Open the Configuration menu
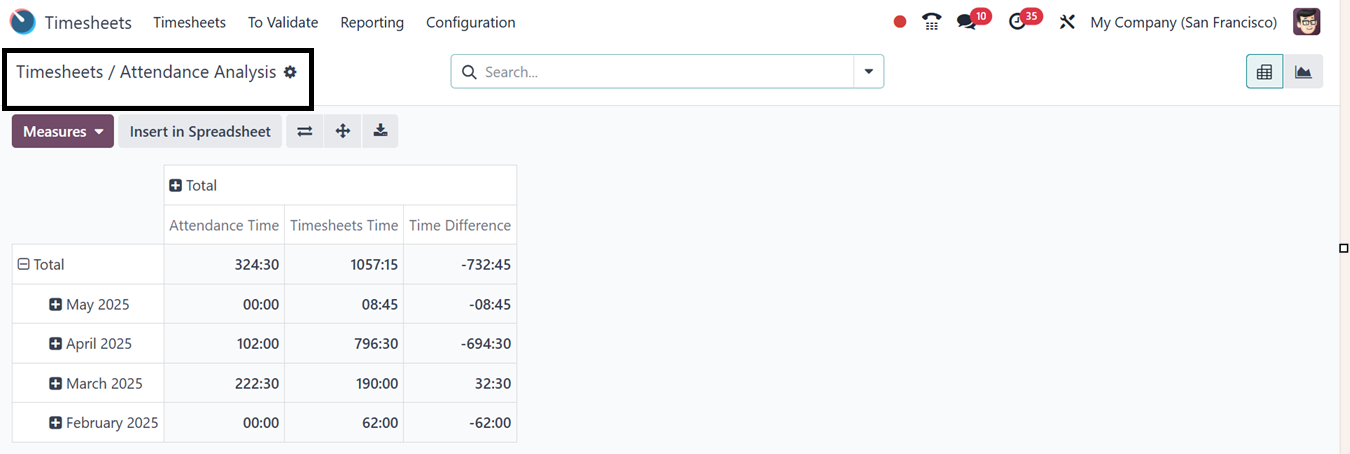 (x=471, y=22)
